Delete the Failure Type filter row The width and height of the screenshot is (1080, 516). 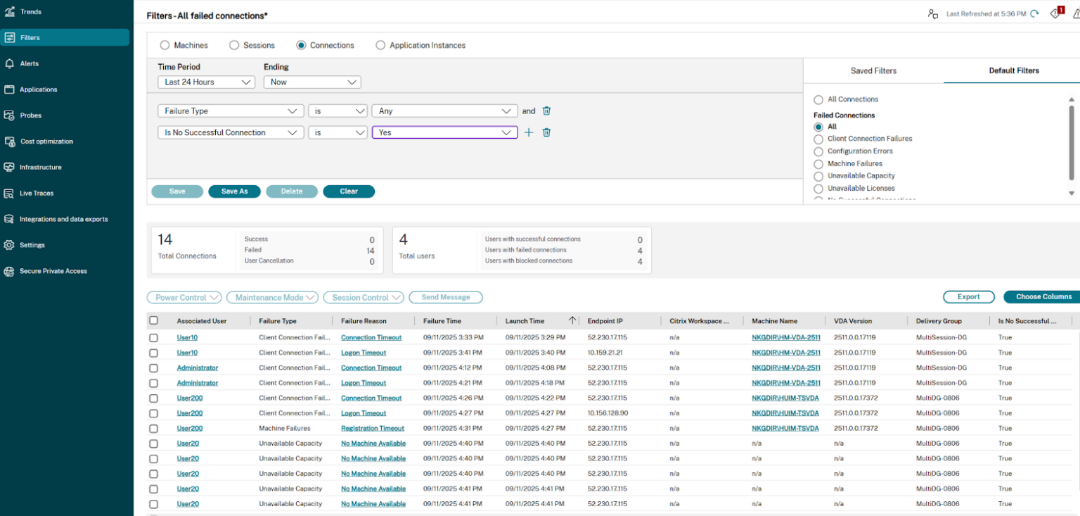click(546, 111)
